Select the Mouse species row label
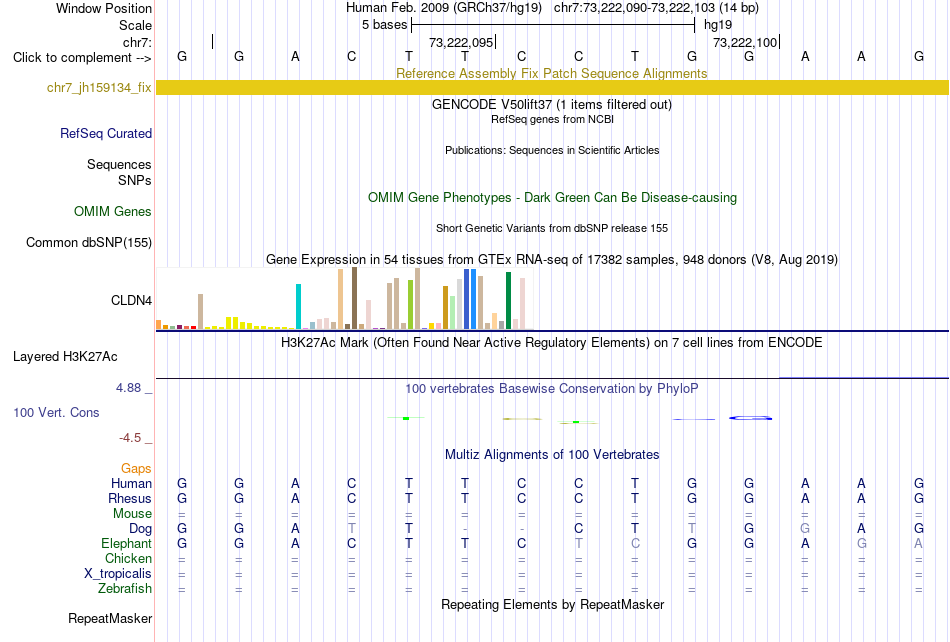This screenshot has width=950, height=642. pos(132,514)
